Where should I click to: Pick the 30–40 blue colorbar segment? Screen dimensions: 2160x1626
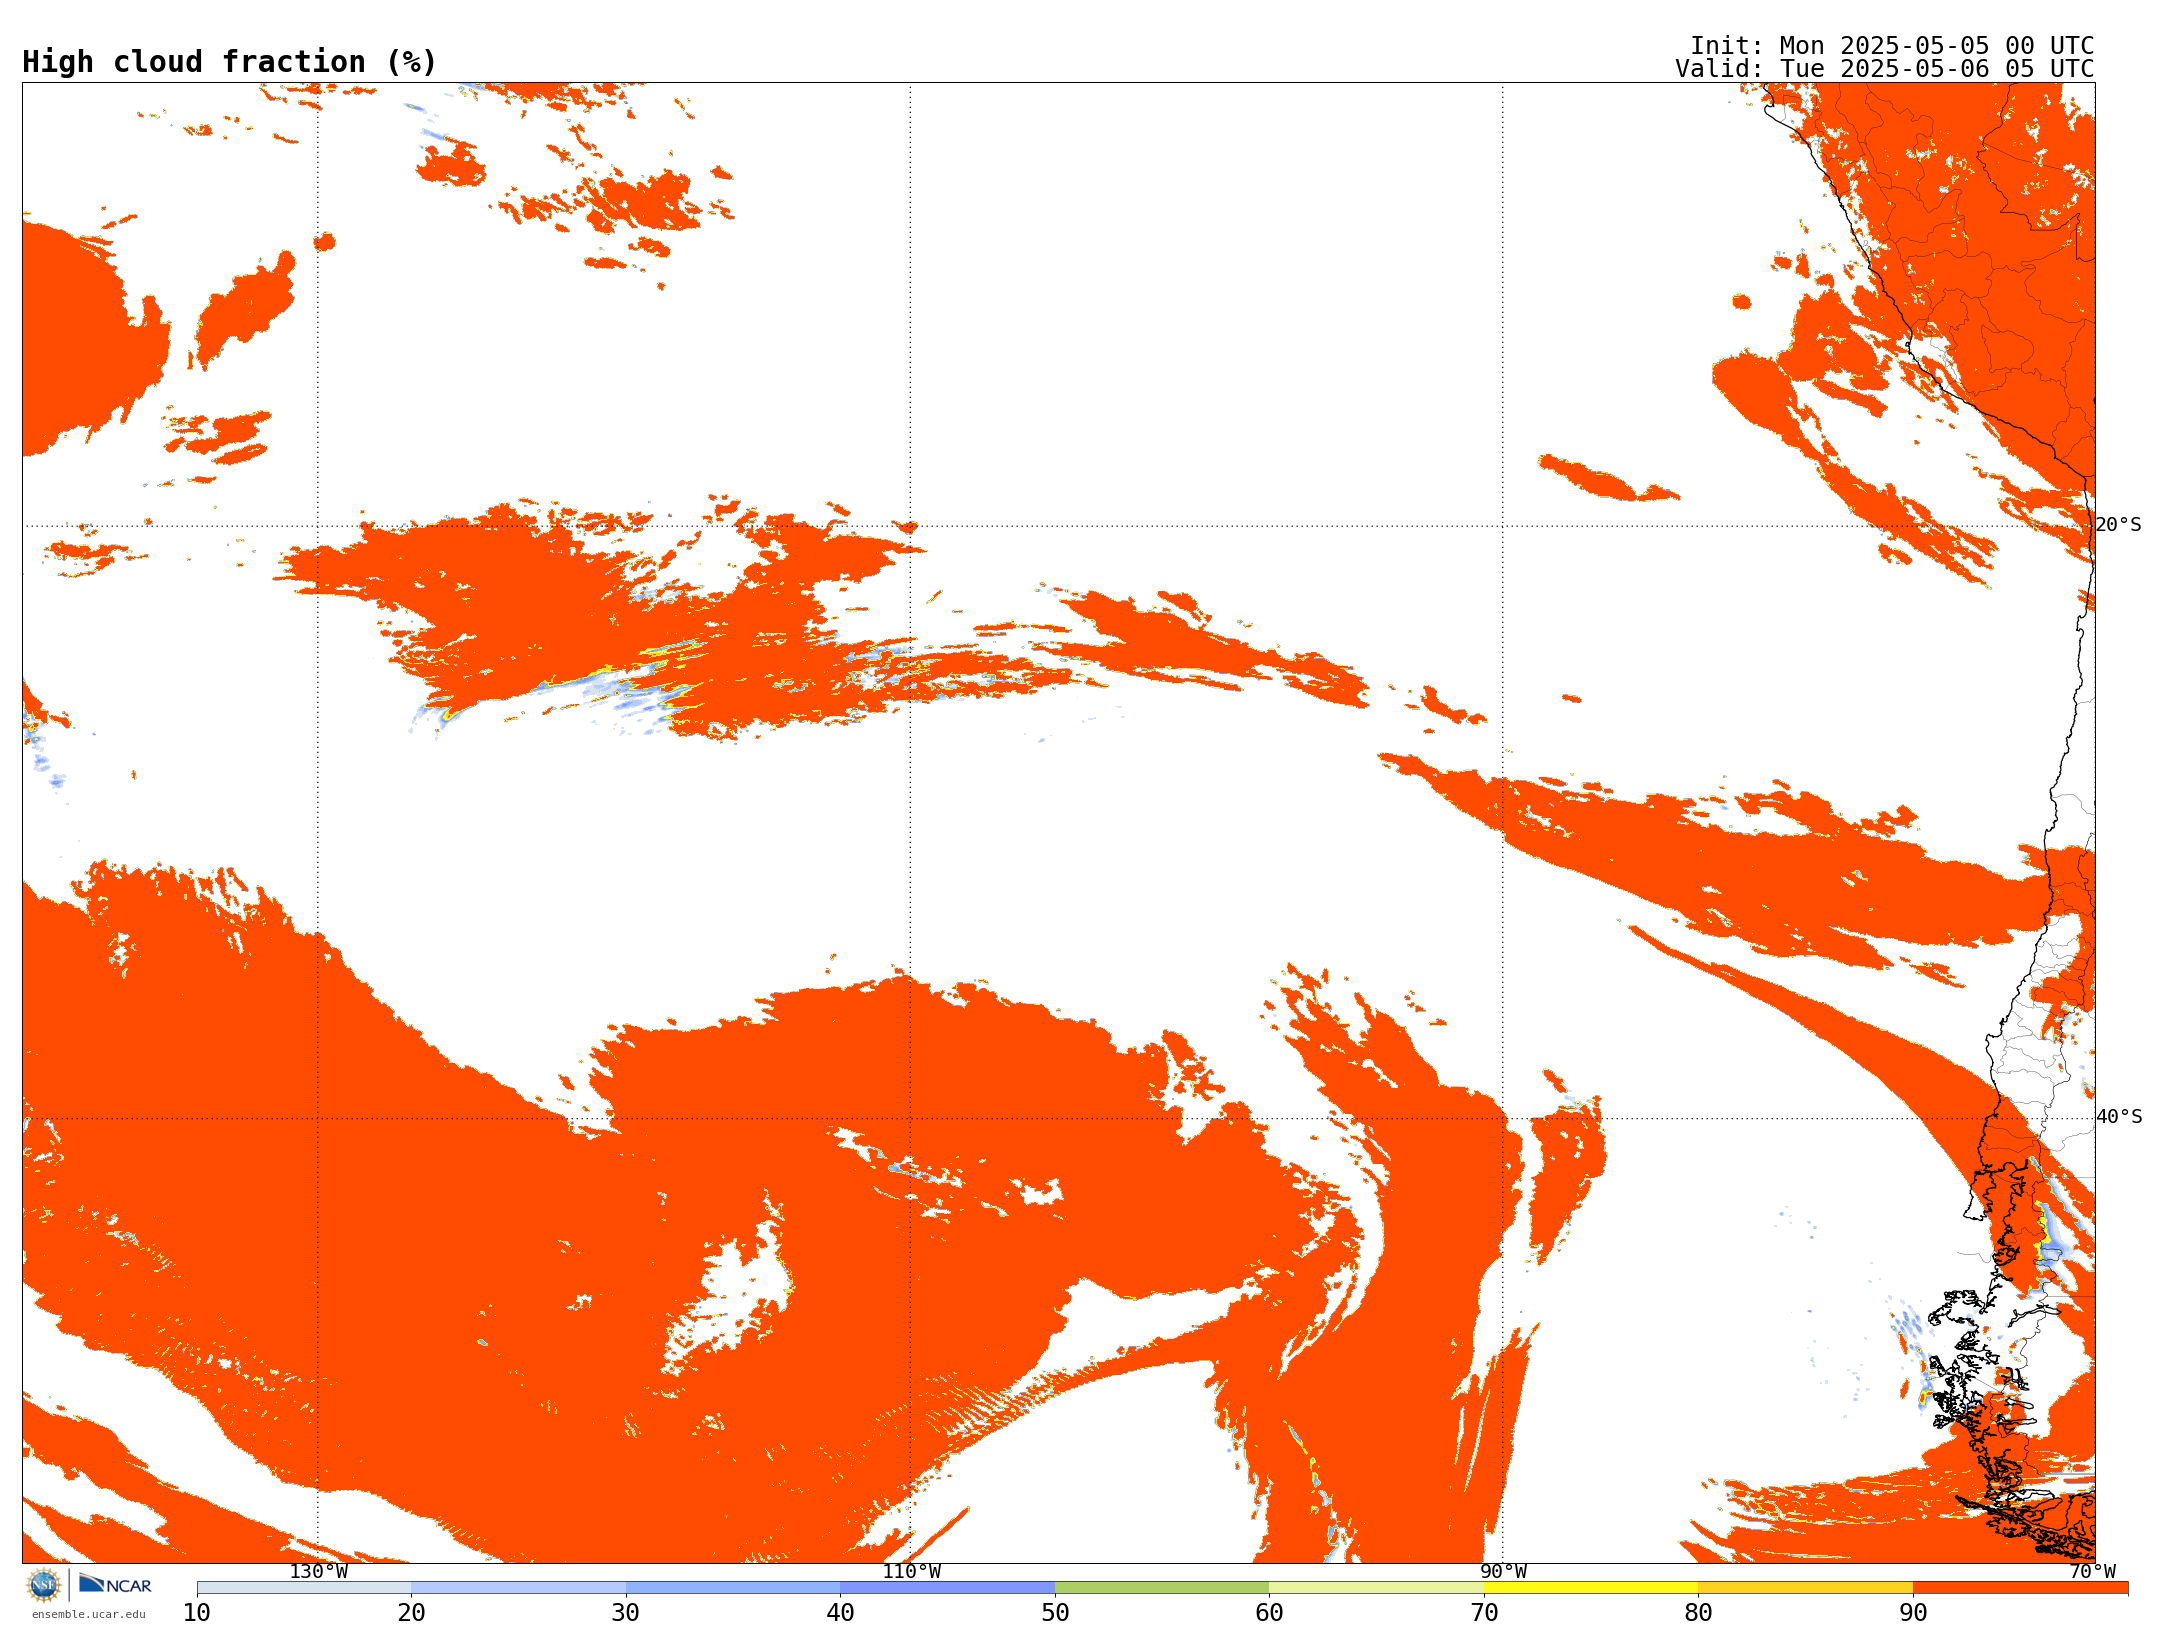pos(733,1588)
